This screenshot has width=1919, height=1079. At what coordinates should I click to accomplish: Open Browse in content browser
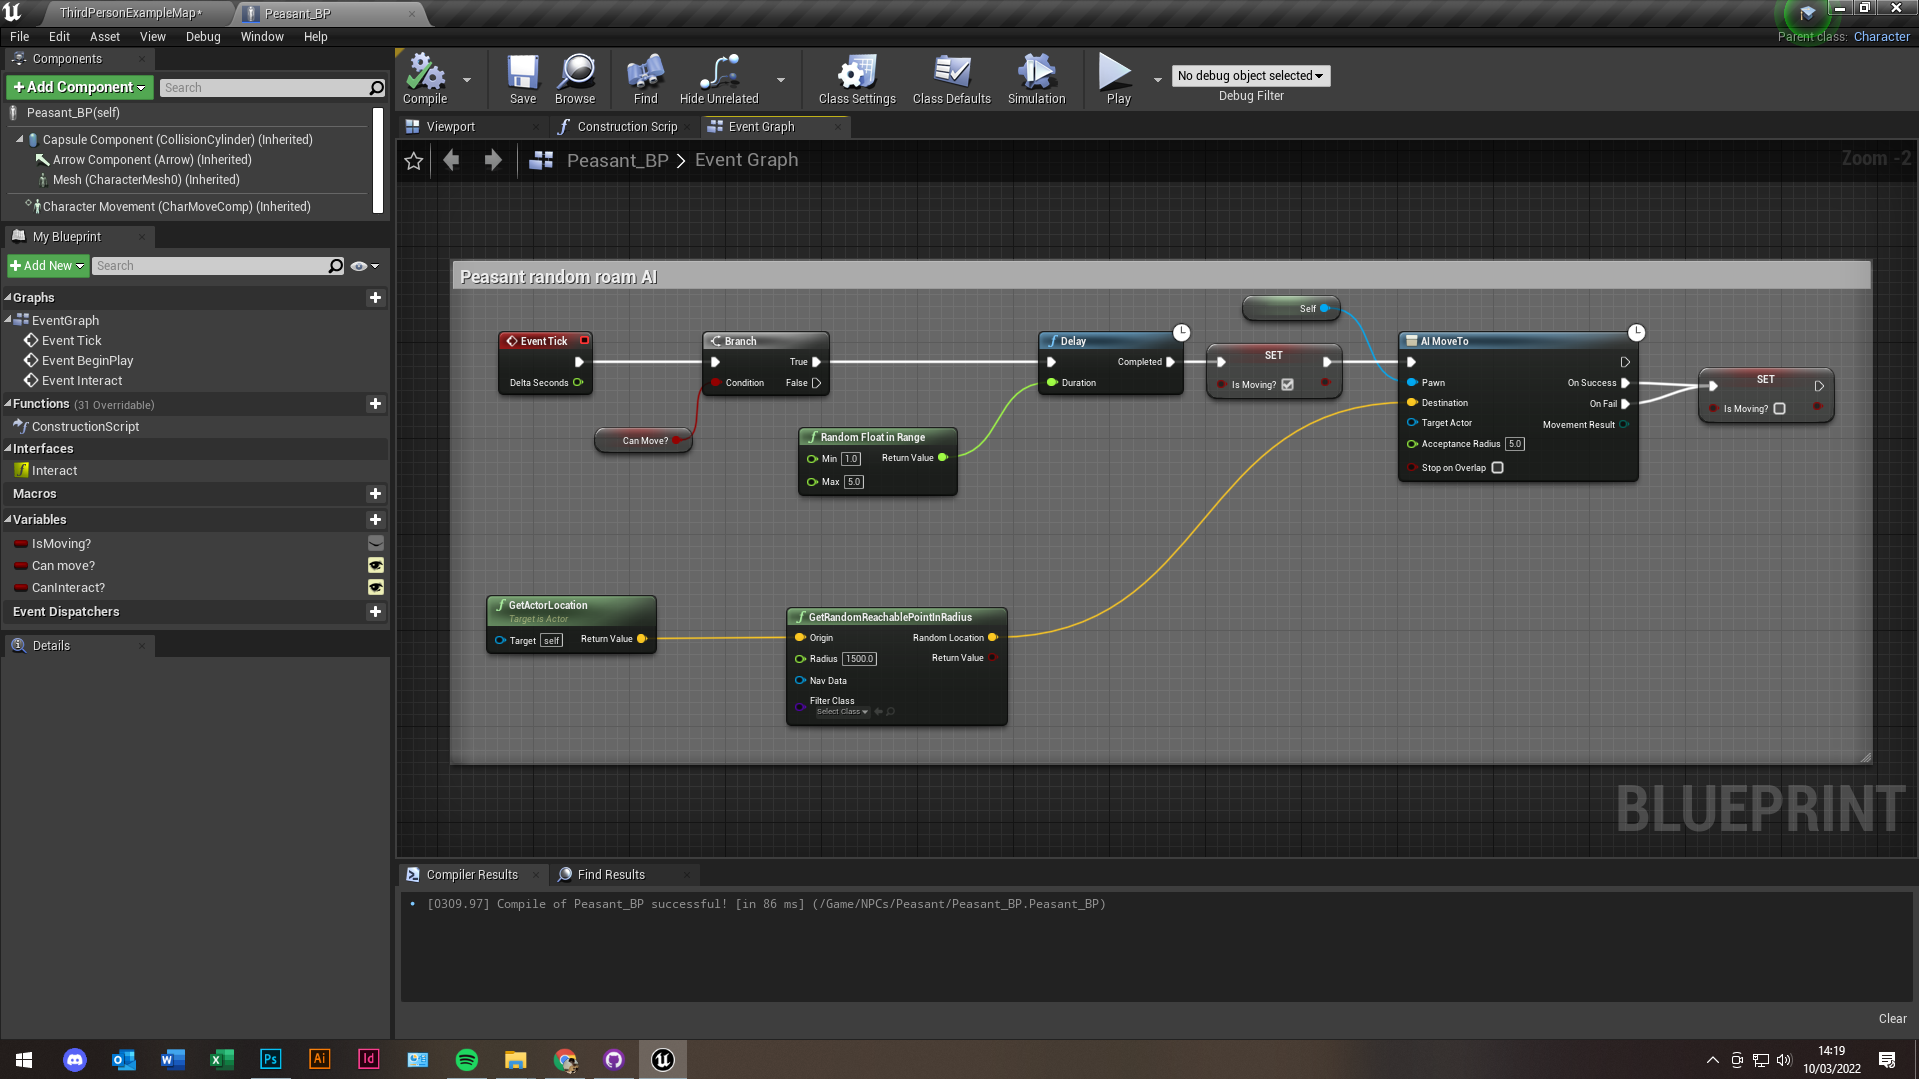(575, 78)
